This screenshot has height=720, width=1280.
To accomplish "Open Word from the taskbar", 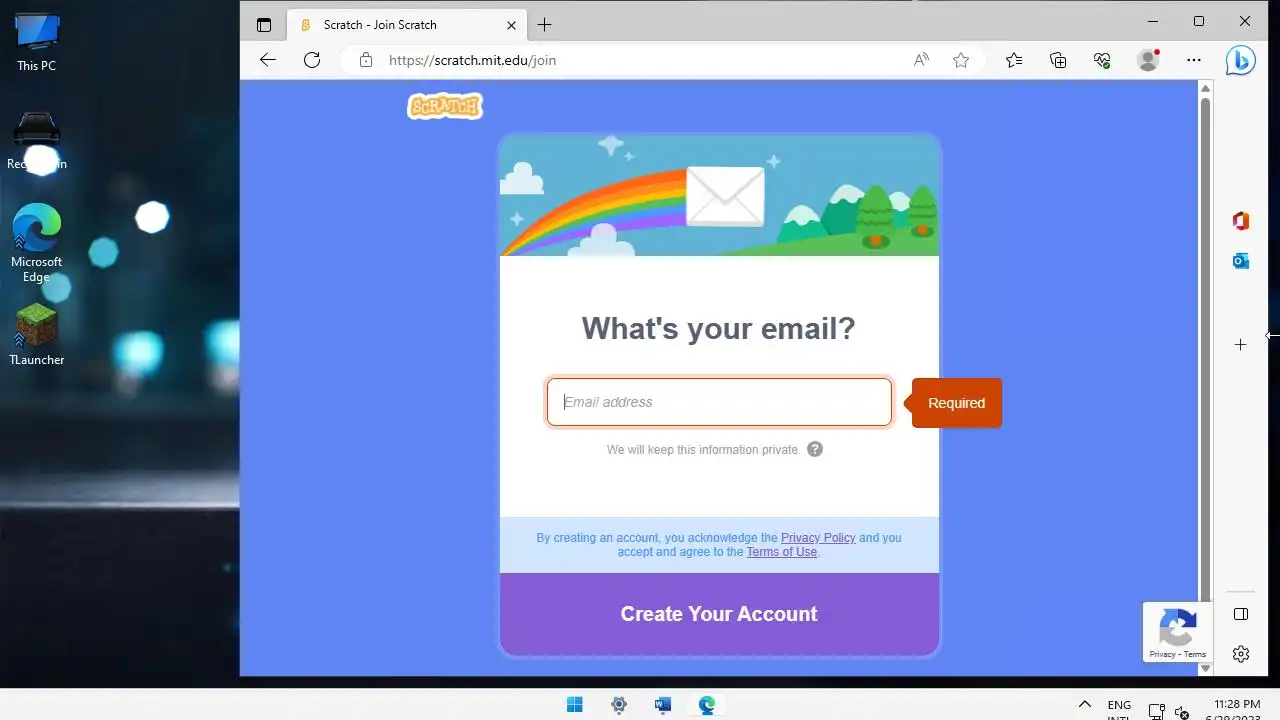I will point(663,705).
